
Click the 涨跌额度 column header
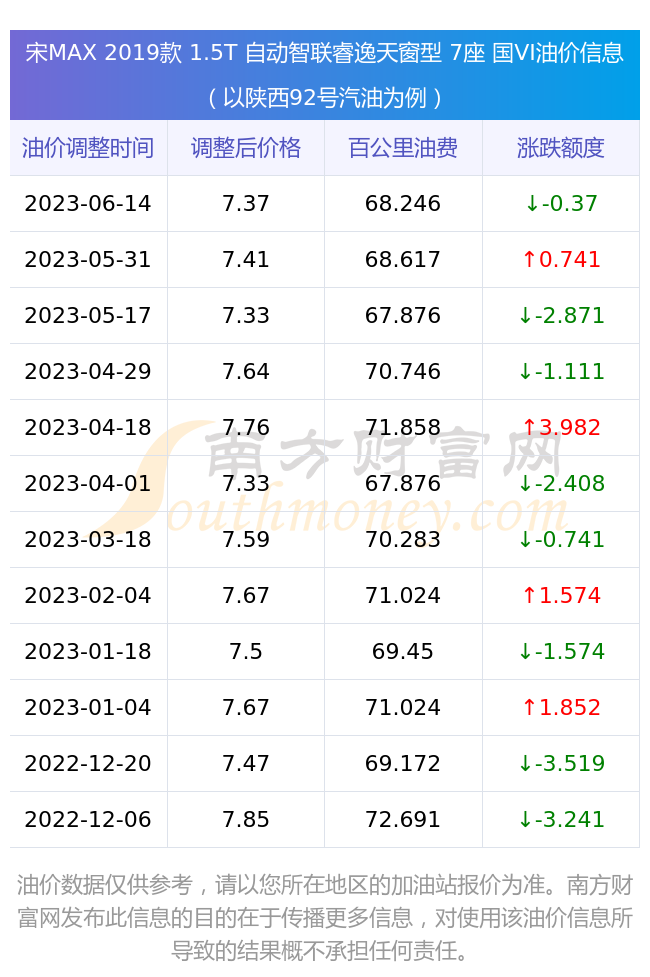point(560,148)
